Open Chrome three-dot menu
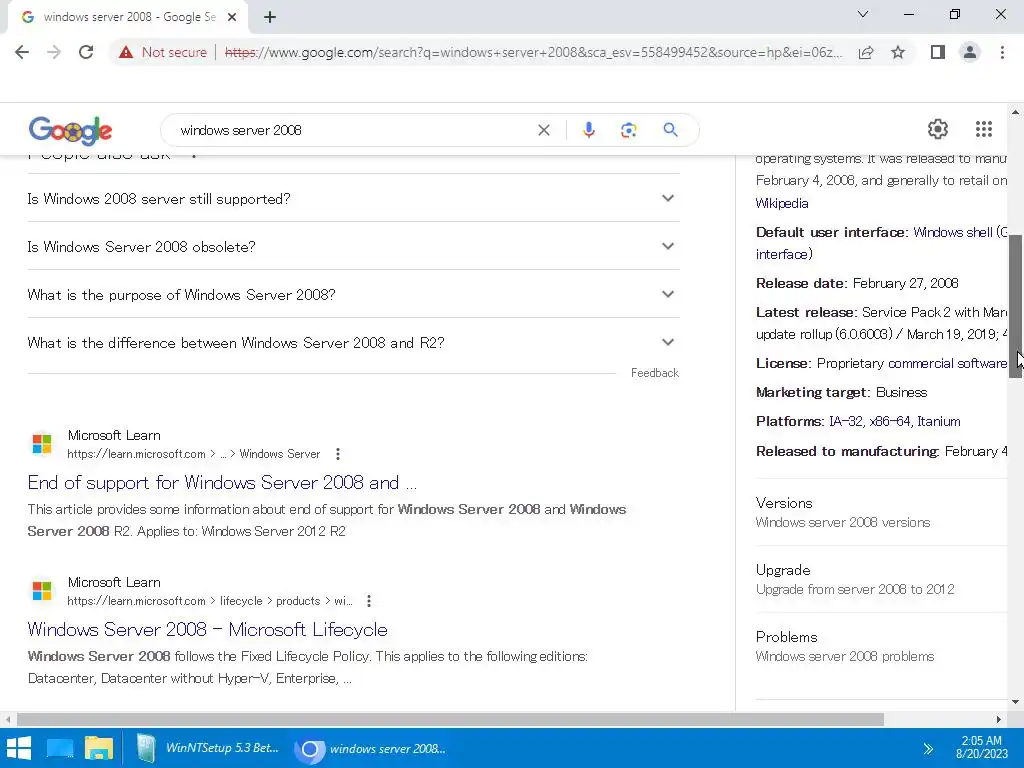The height and width of the screenshot is (768, 1024). tap(1002, 52)
